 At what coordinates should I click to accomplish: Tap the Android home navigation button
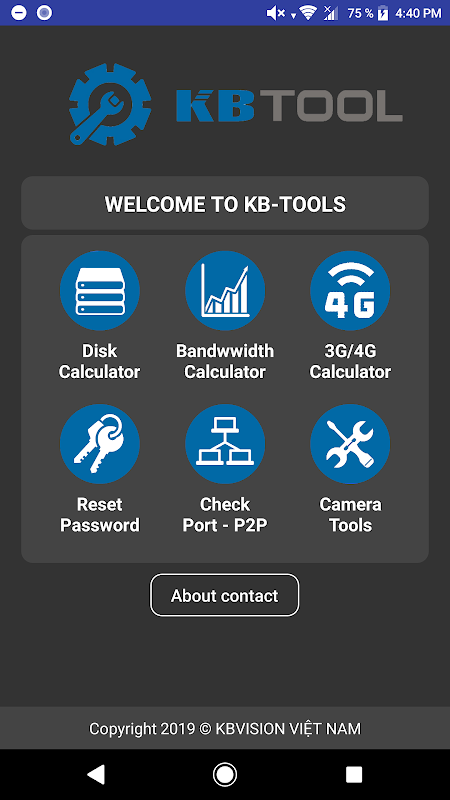(224, 774)
